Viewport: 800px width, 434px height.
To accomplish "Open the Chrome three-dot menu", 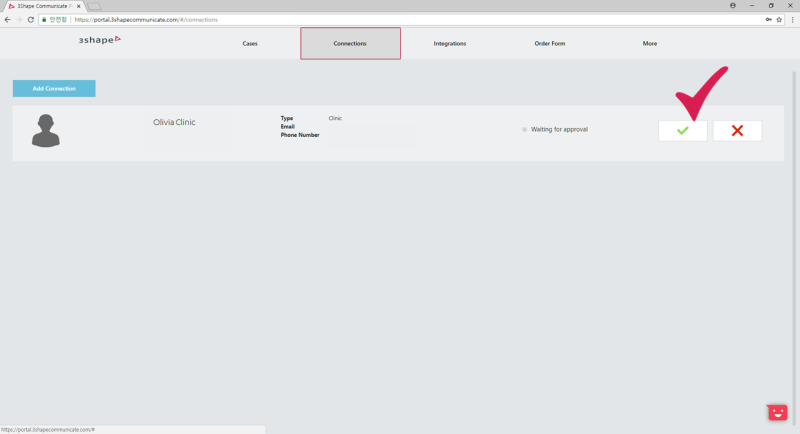I will coord(792,19).
